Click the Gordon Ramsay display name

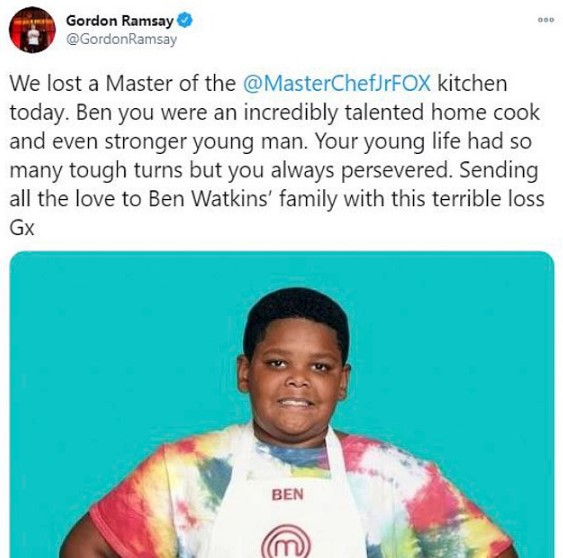click(x=120, y=20)
